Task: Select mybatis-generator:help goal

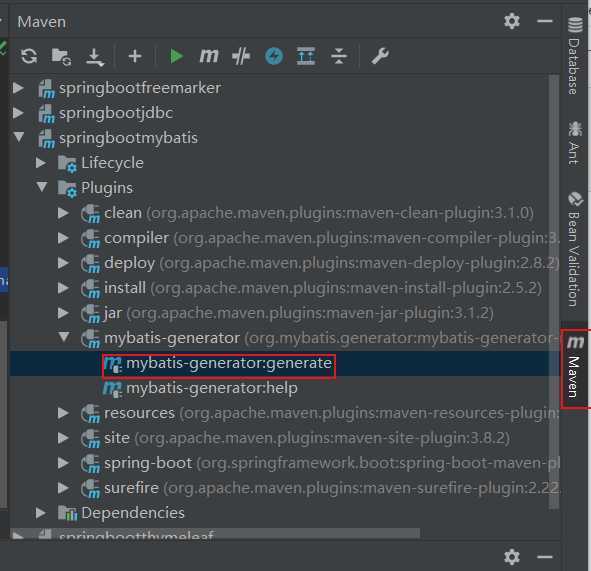Action: (212, 388)
